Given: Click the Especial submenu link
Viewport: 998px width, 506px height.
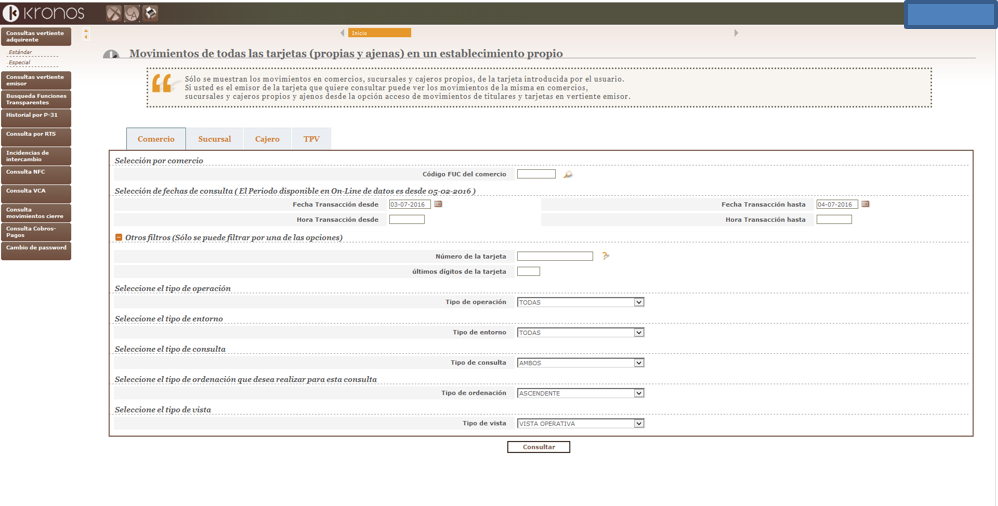Looking at the screenshot, I should point(20,62).
